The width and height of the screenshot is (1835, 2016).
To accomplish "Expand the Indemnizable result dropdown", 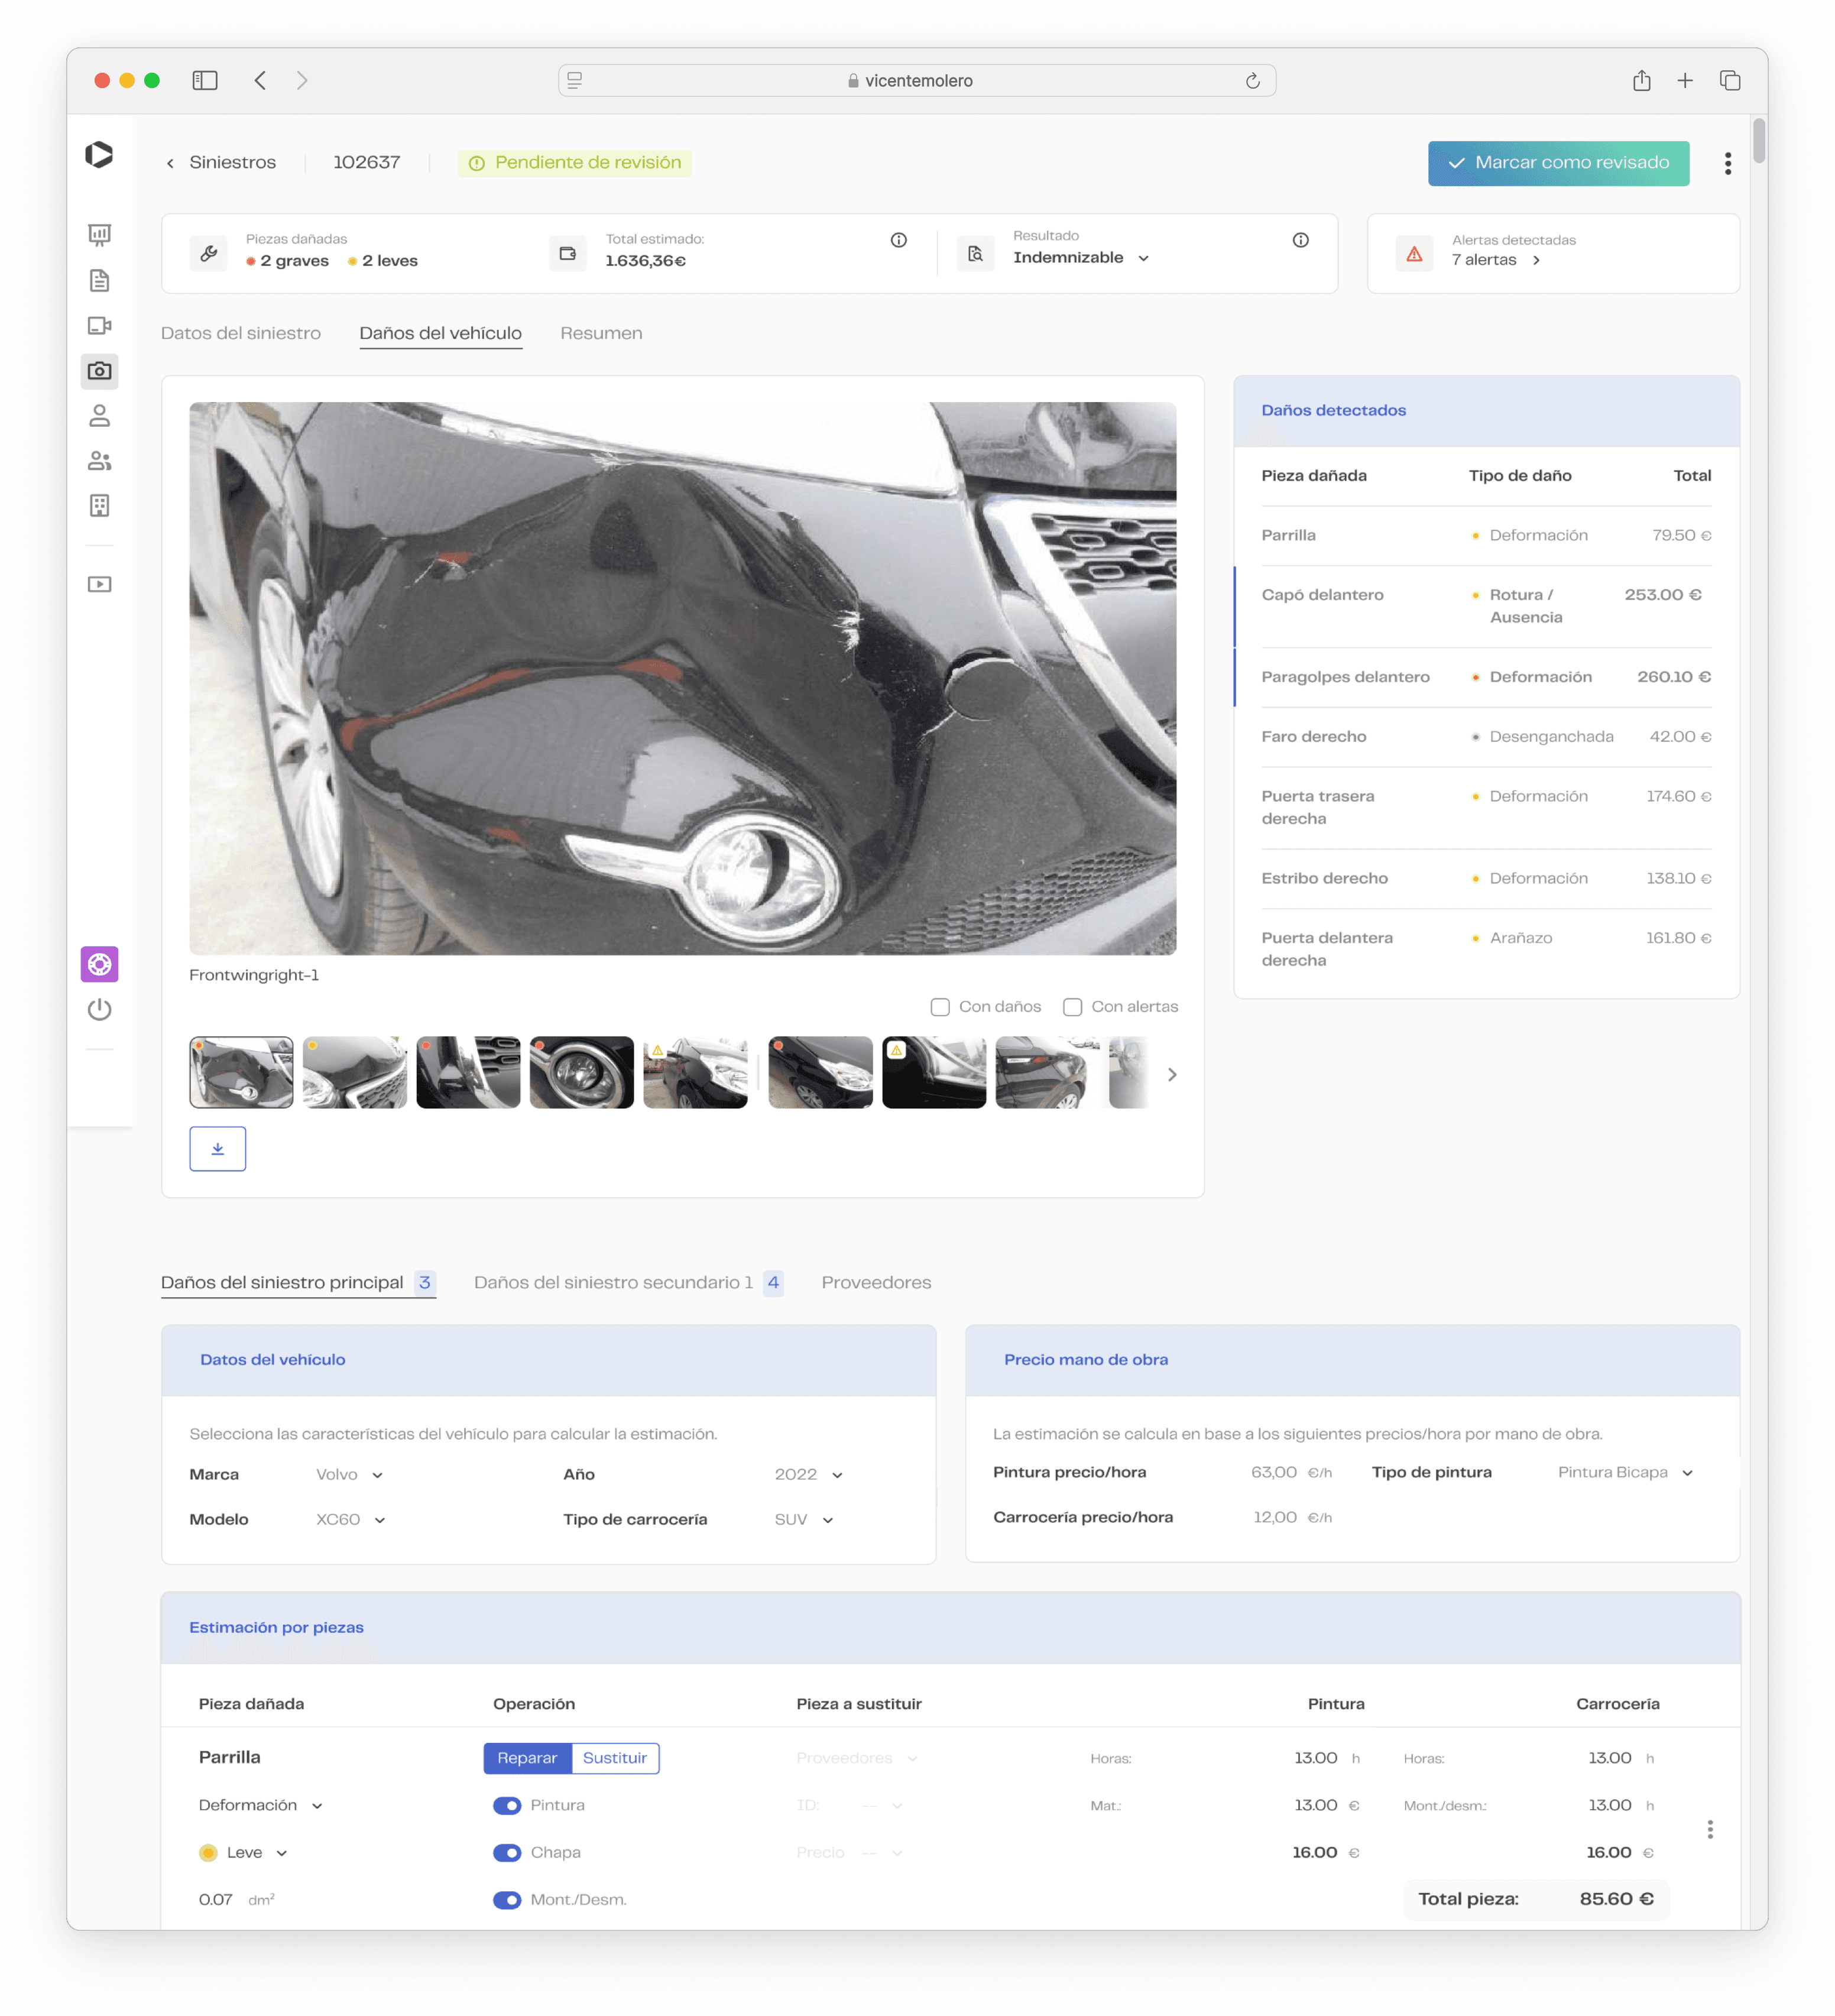I will (x=1081, y=258).
